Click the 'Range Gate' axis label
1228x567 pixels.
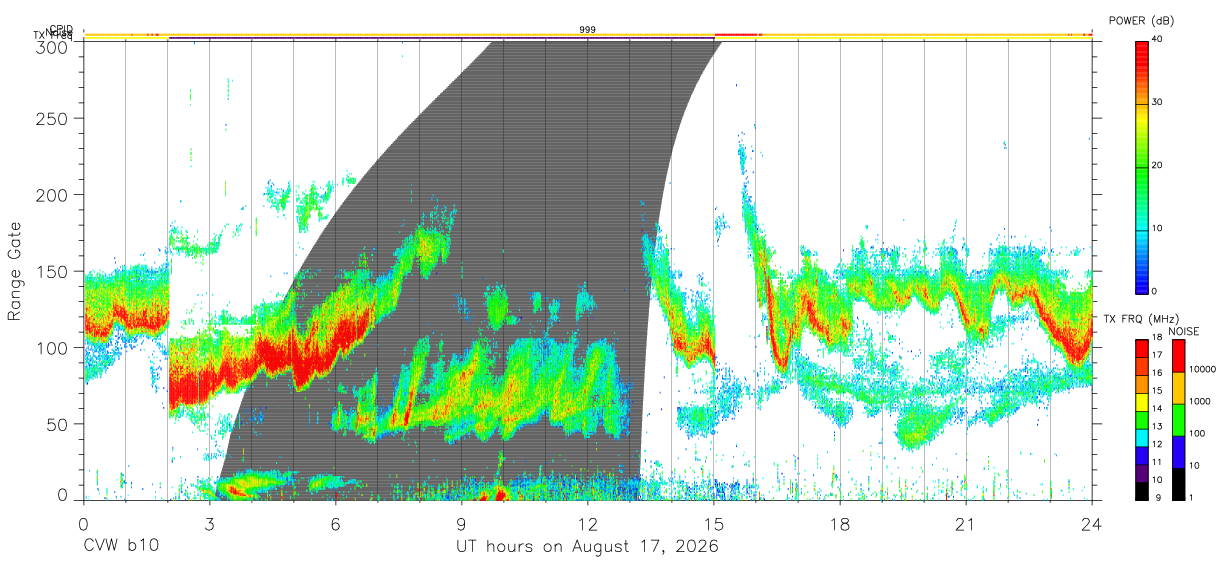pos(15,272)
